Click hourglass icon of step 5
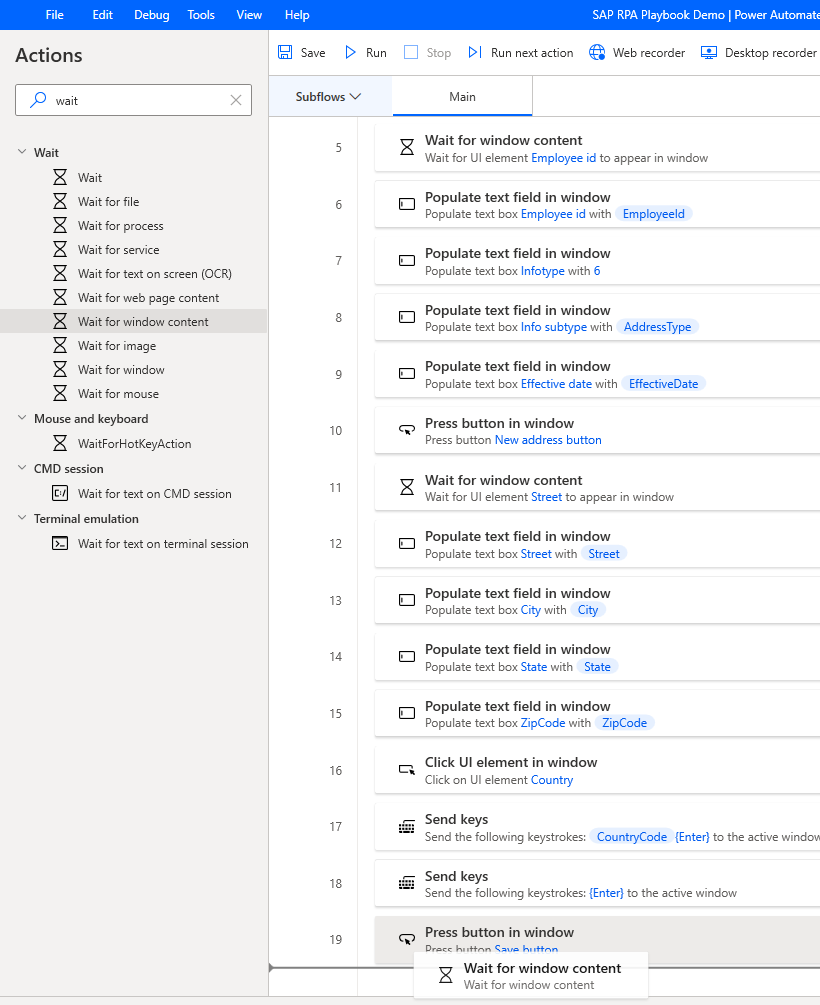This screenshot has width=820, height=1005. 406,148
